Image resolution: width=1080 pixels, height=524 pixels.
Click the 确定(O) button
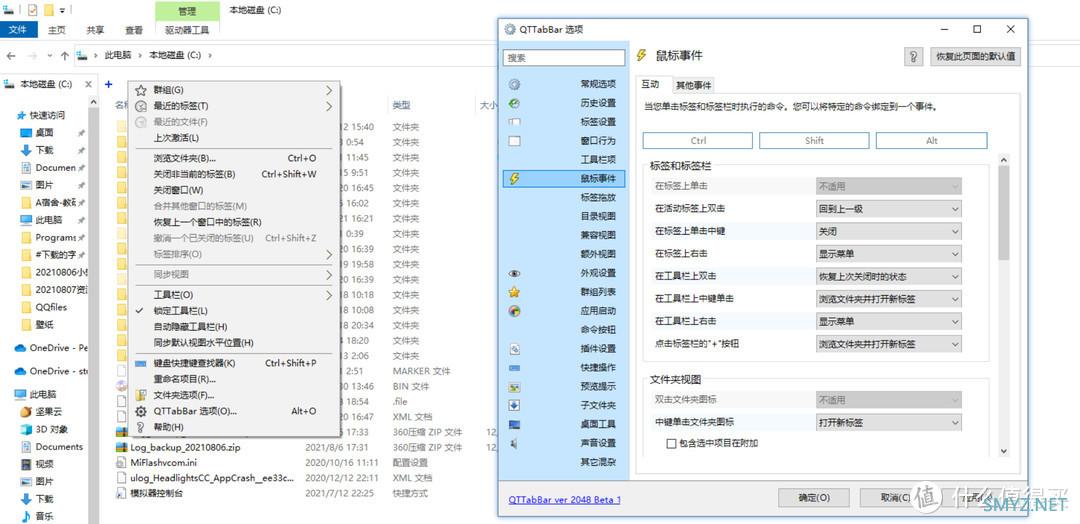[x=813, y=498]
